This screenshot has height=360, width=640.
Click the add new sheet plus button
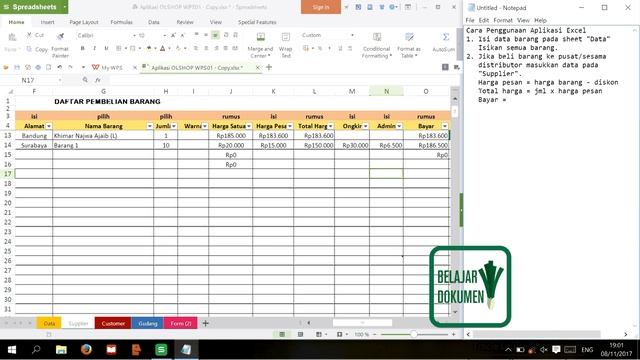click(206, 323)
